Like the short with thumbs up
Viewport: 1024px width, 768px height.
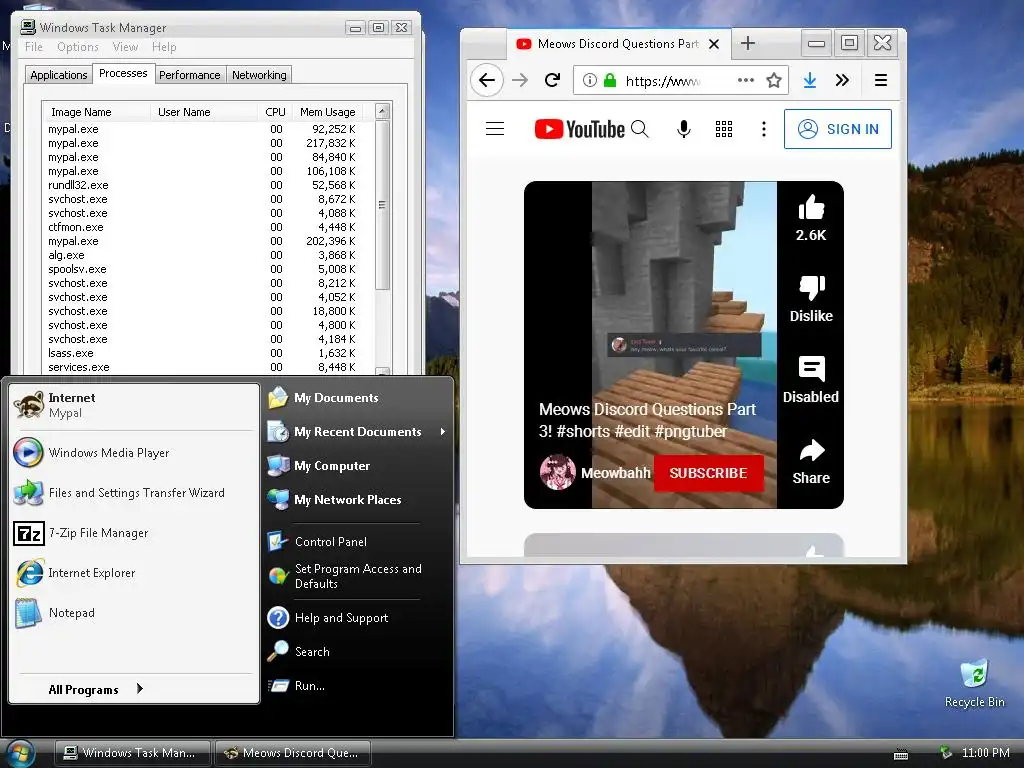tap(811, 208)
